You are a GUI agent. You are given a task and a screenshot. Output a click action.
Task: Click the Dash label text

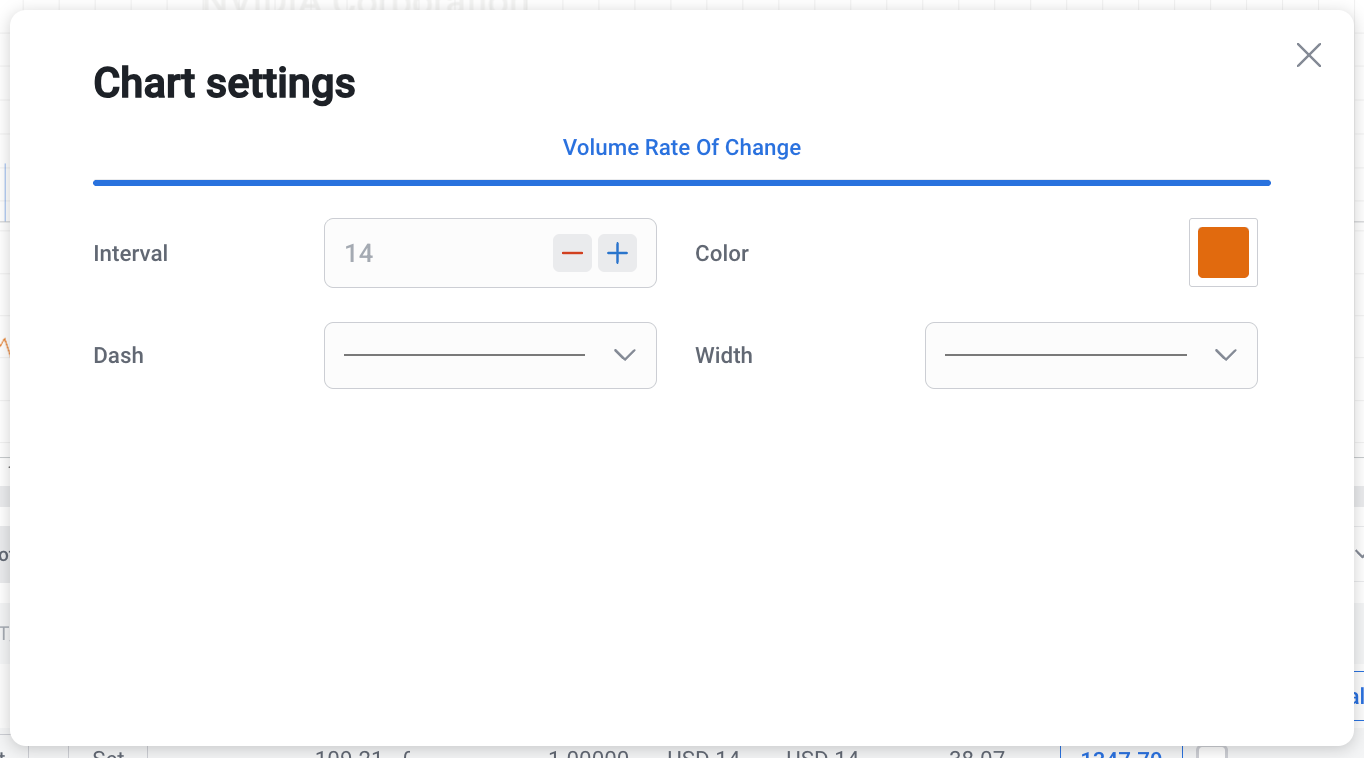tap(118, 356)
